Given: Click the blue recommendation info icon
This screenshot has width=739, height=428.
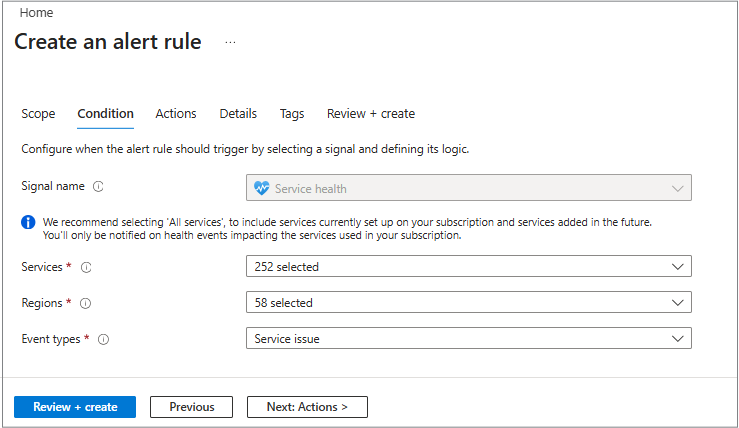Looking at the screenshot, I should point(28,222).
